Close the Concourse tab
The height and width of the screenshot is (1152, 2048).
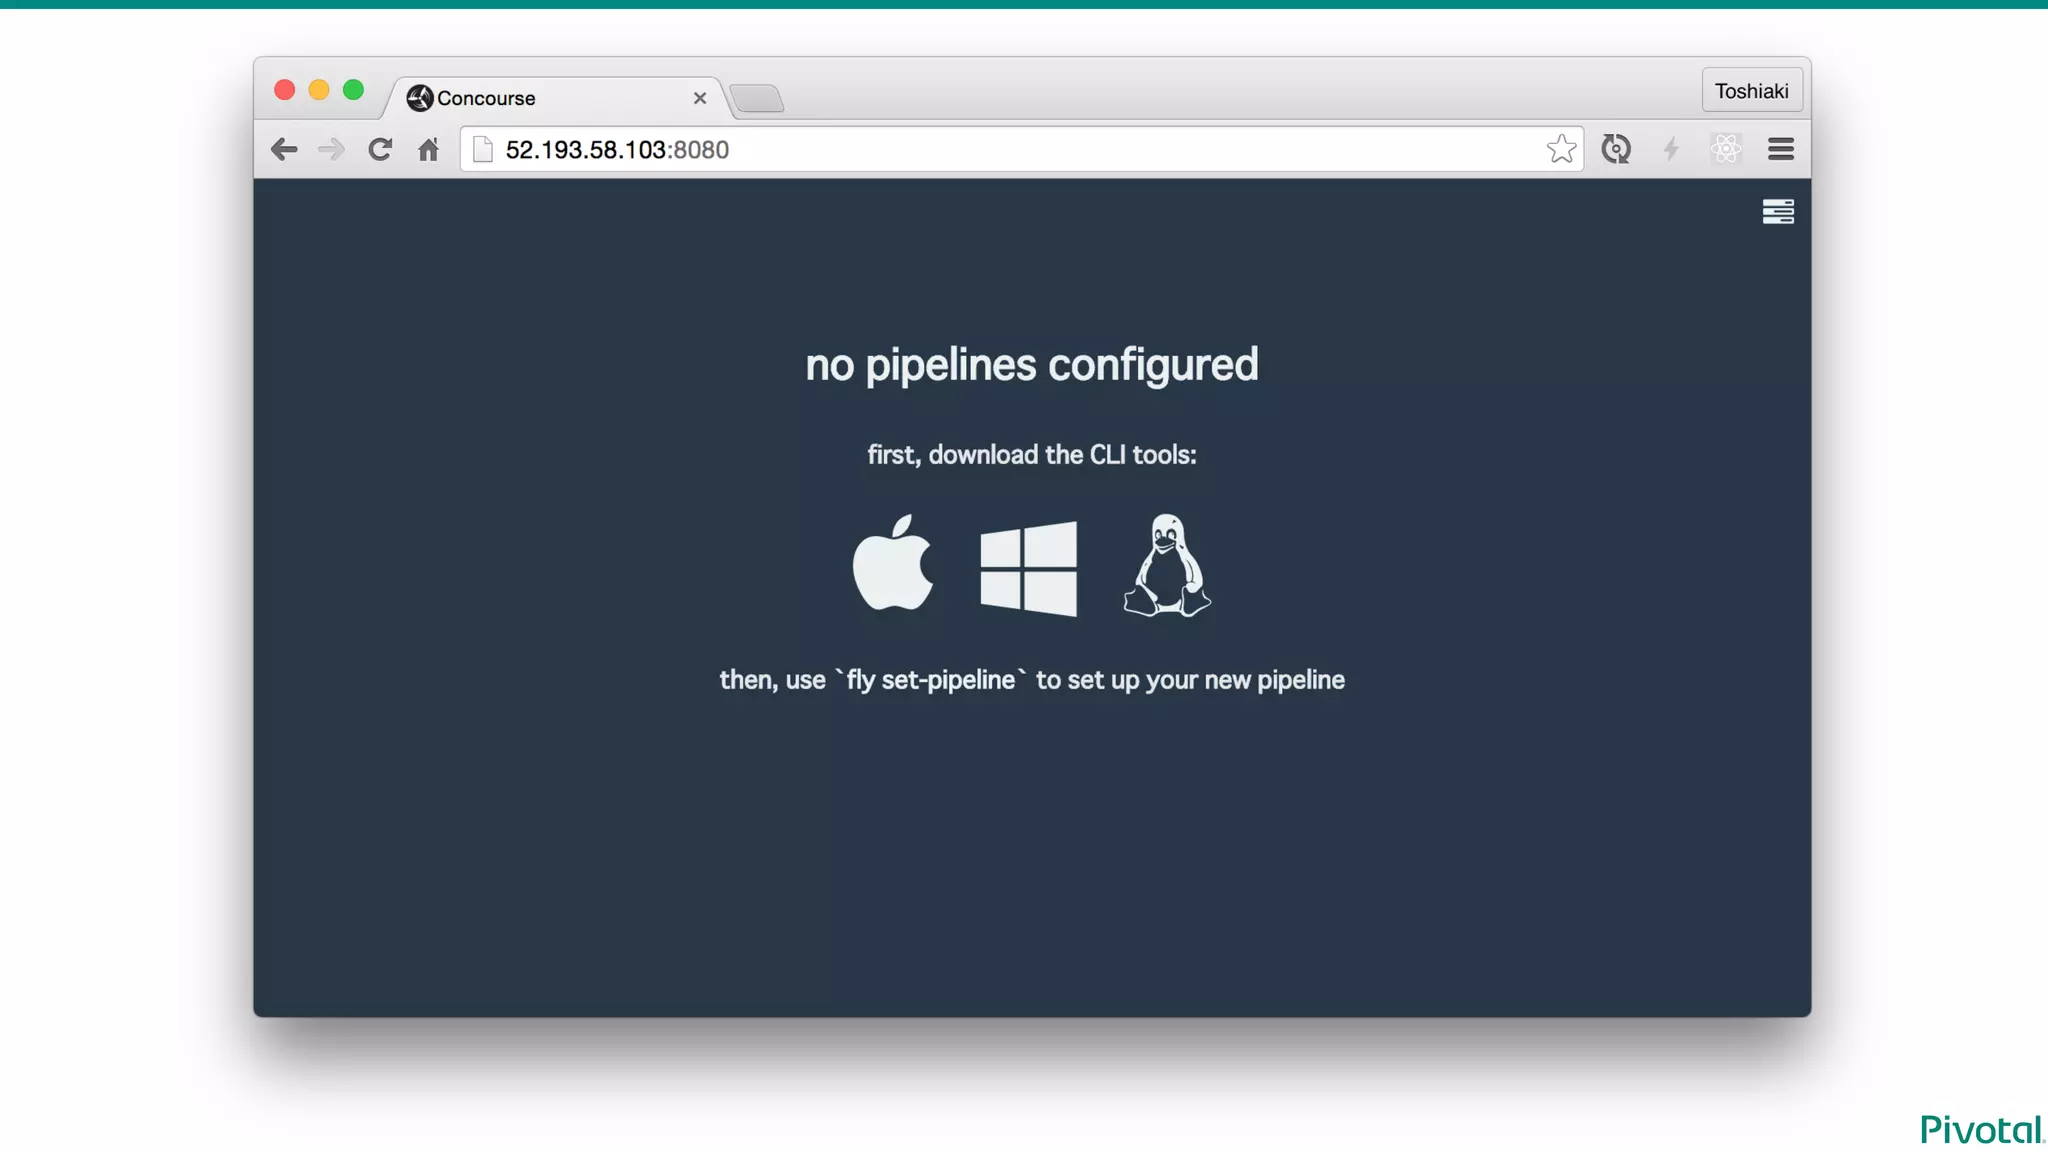(700, 98)
